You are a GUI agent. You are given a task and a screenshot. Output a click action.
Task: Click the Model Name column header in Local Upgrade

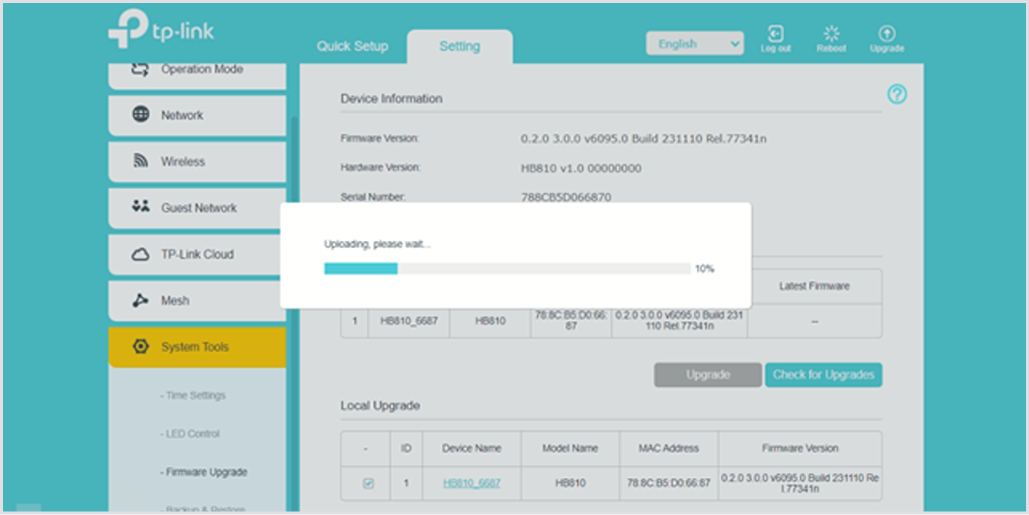(570, 449)
